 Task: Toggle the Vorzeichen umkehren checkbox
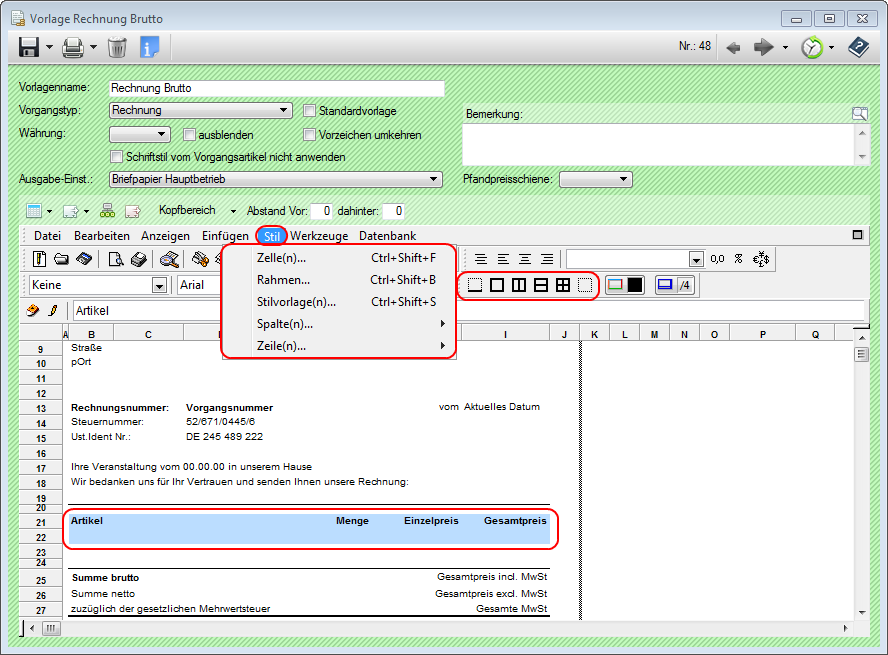click(x=310, y=135)
